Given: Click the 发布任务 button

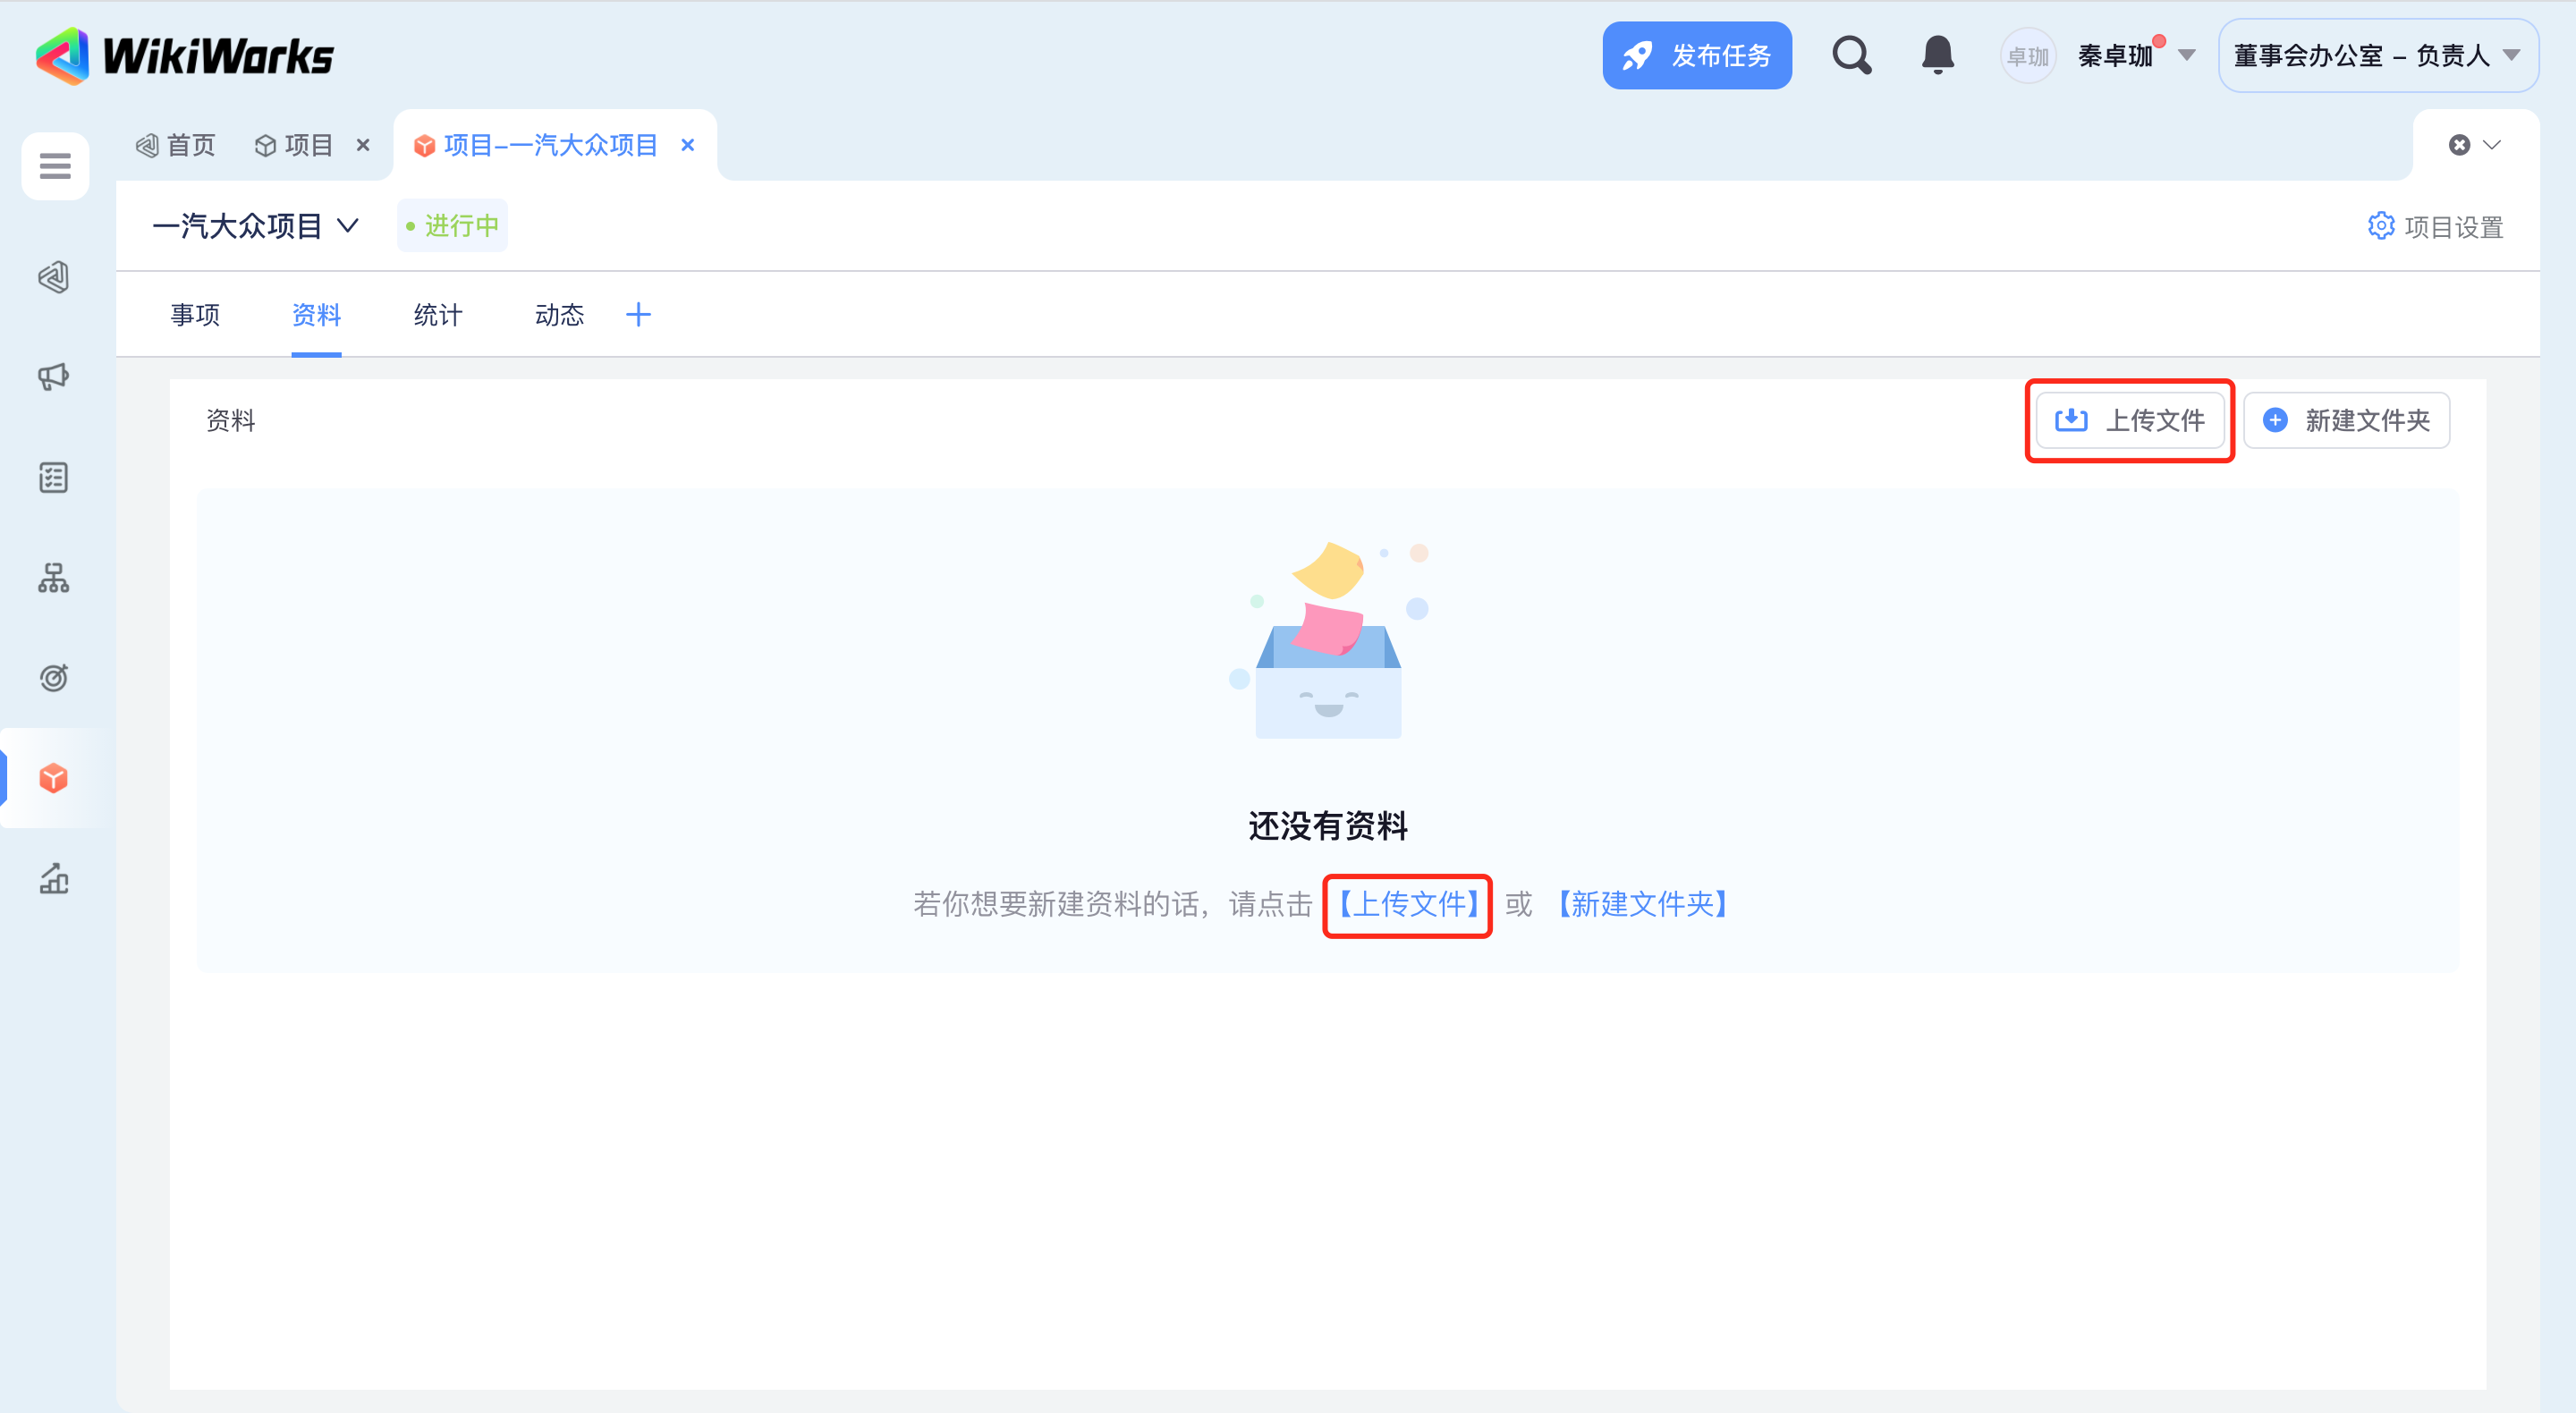Looking at the screenshot, I should click(x=1696, y=56).
